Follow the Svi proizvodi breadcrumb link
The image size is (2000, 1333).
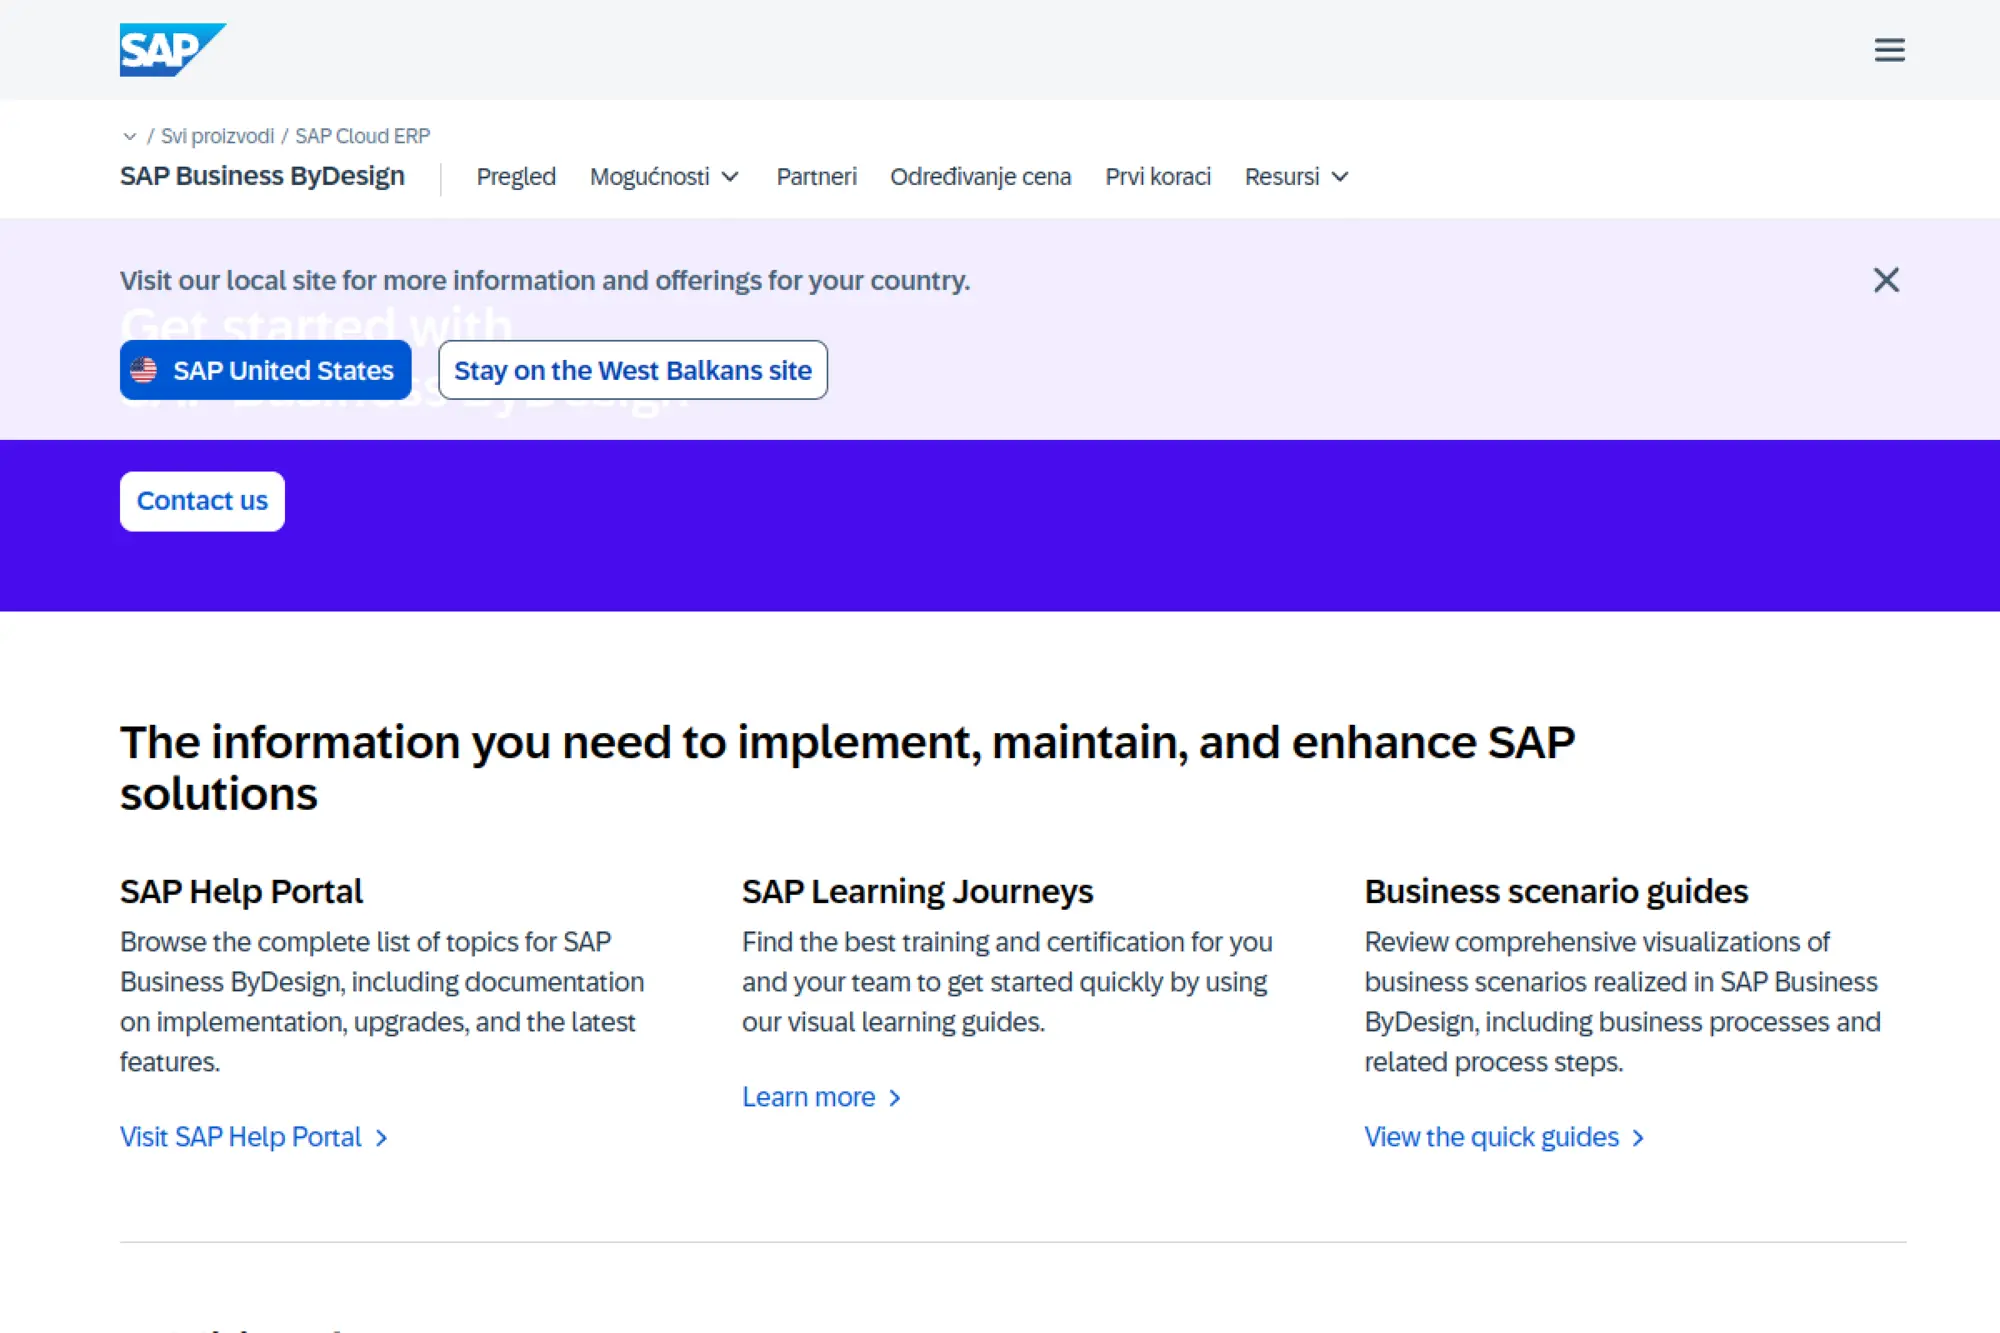pos(220,136)
